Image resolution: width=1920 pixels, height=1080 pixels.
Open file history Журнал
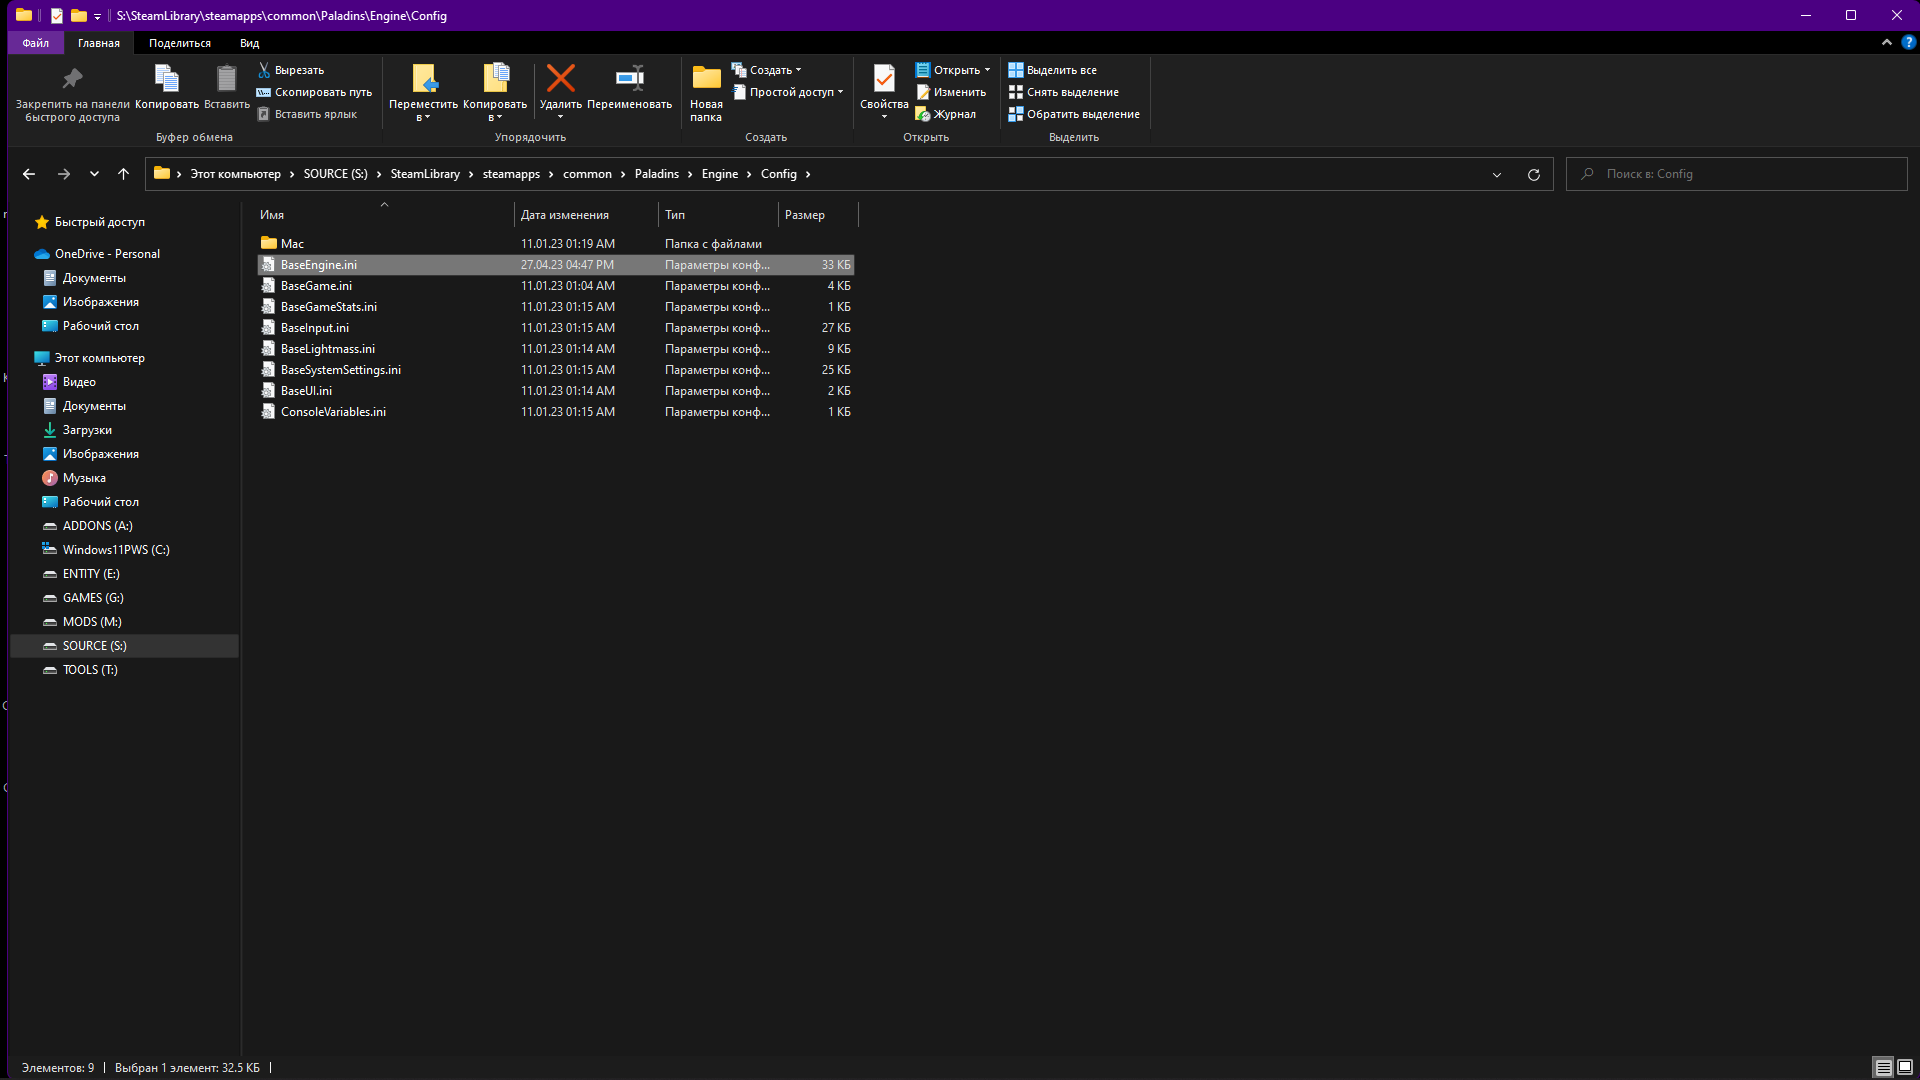coord(946,114)
